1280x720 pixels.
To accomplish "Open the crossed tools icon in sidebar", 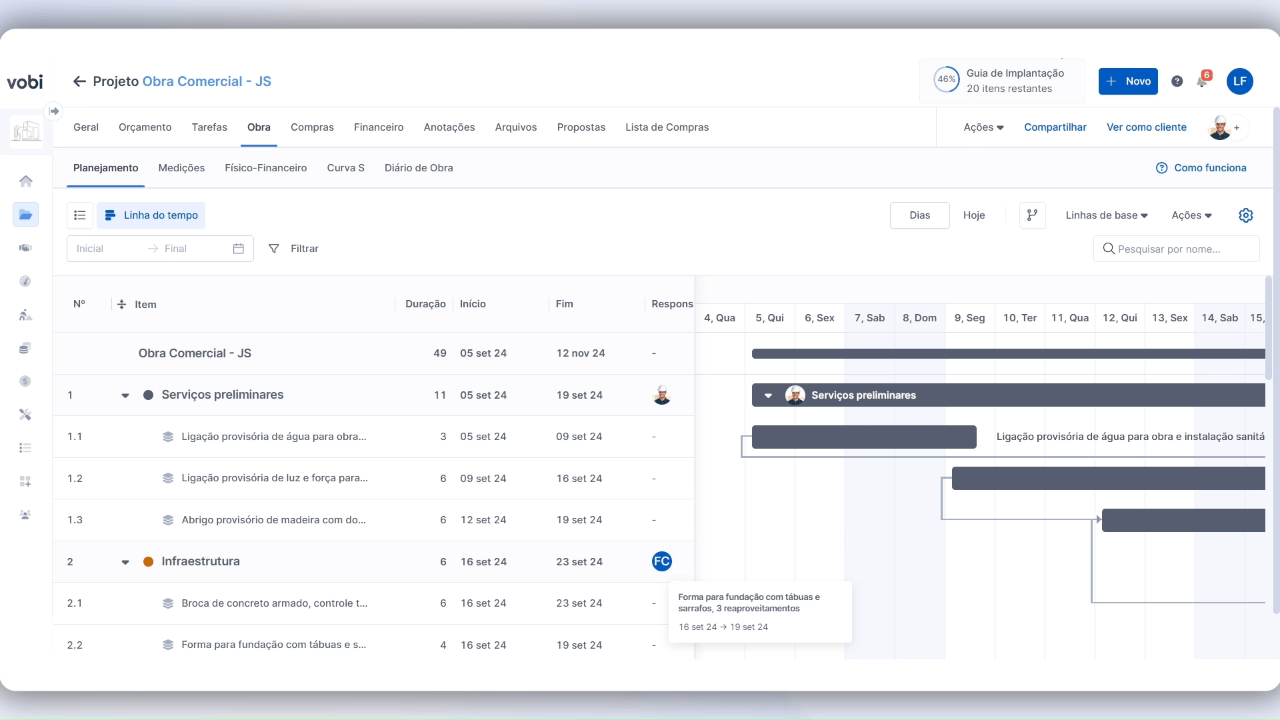I will pyautogui.click(x=26, y=414).
